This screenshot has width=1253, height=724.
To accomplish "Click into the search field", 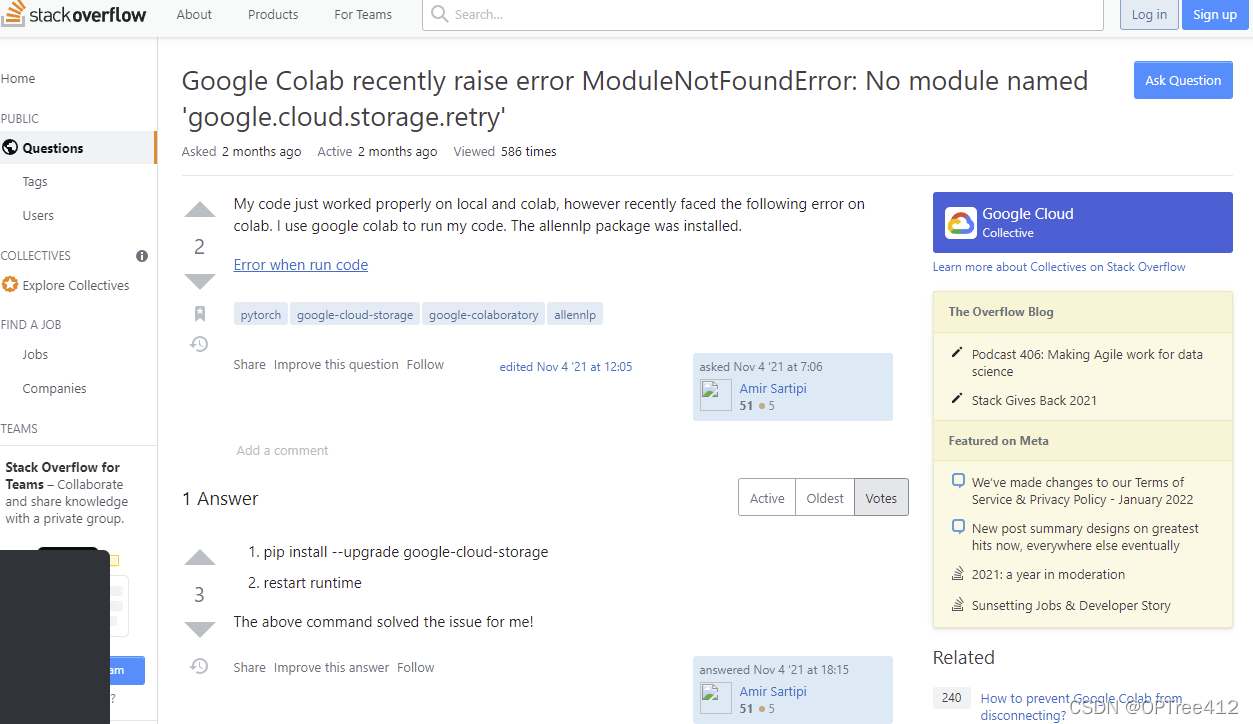I will 762,14.
